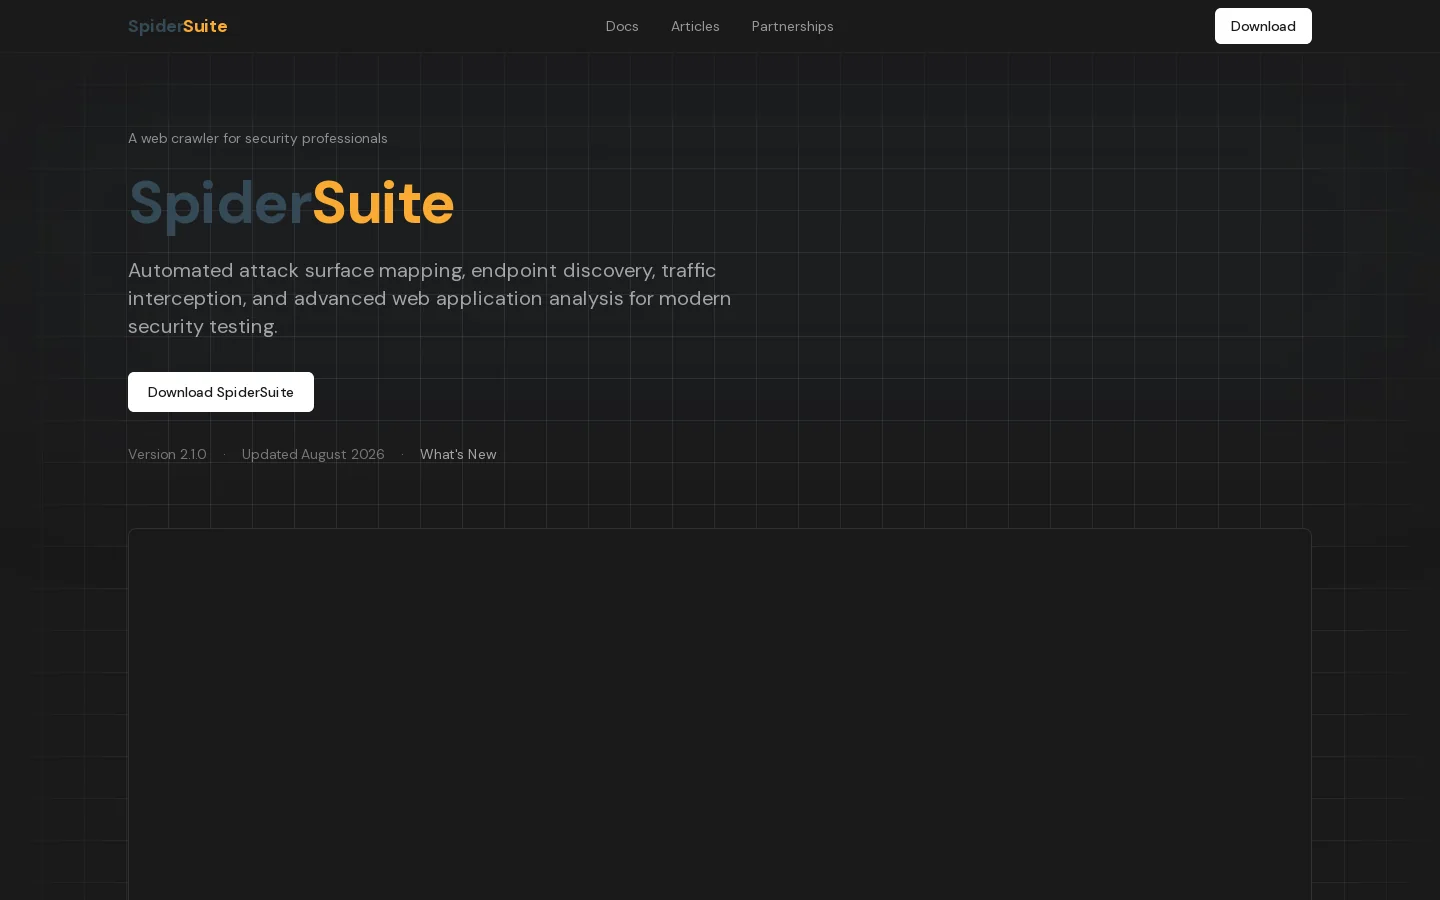The height and width of the screenshot is (900, 1440).
Task: Click the Download button in the header
Action: click(x=1263, y=26)
